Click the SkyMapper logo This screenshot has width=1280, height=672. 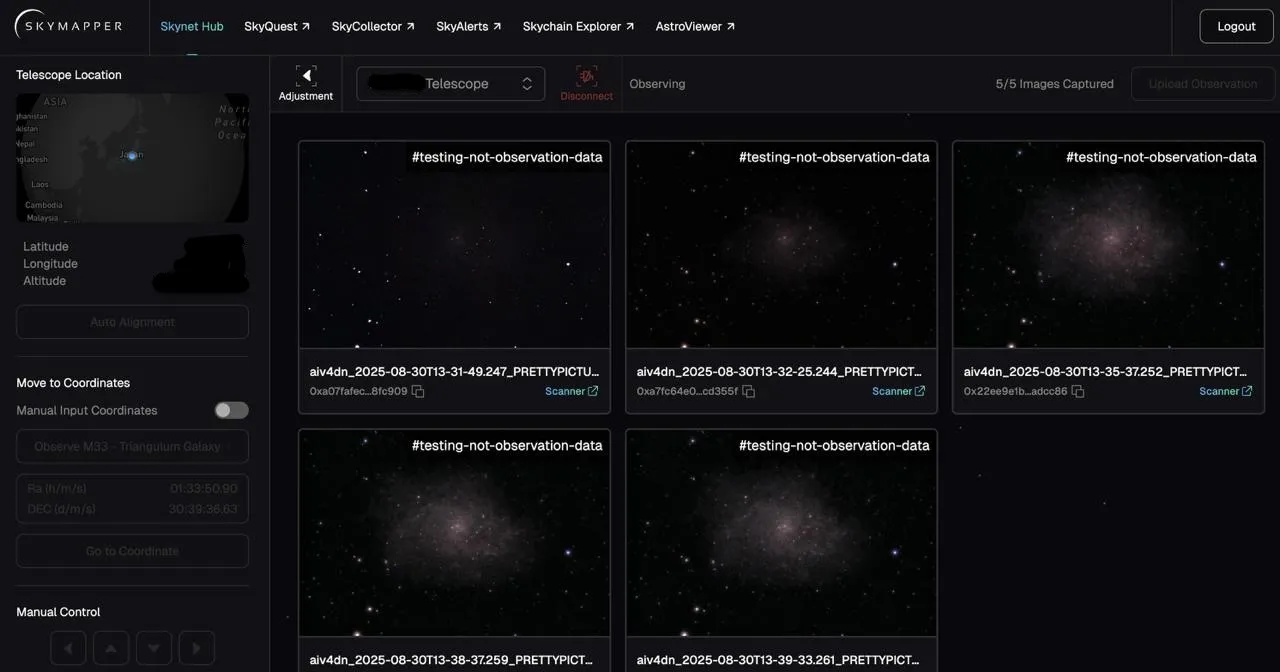coord(68,25)
